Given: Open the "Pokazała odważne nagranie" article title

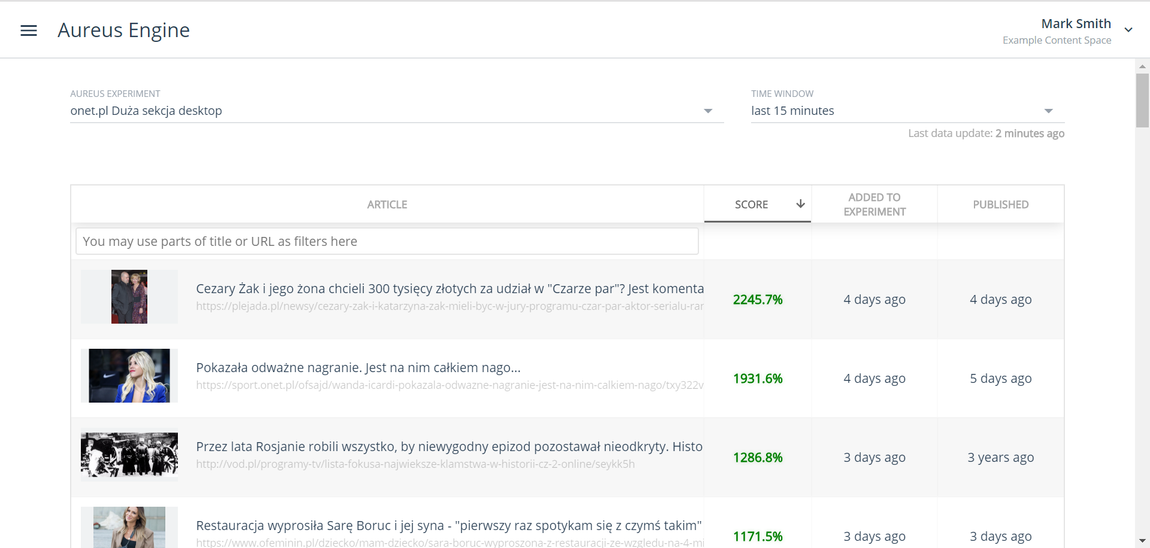Looking at the screenshot, I should pyautogui.click(x=358, y=368).
